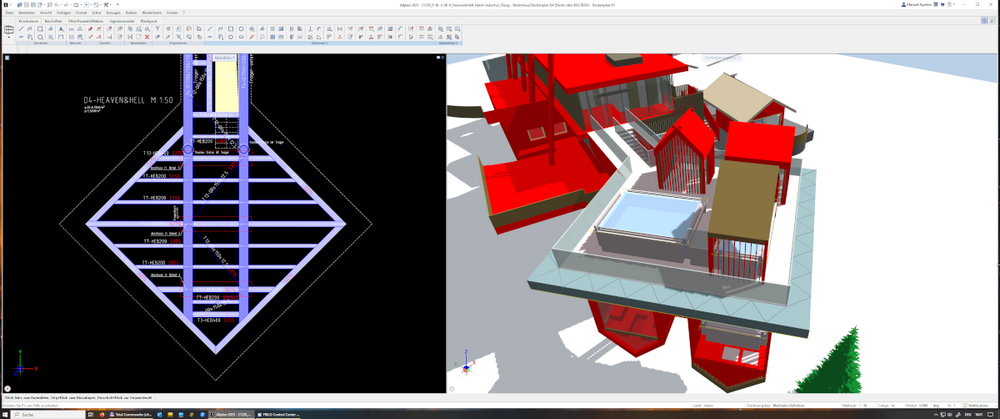Select the Grundriss 1 viewport label
The height and width of the screenshot is (419, 1000).
pyautogui.click(x=223, y=58)
